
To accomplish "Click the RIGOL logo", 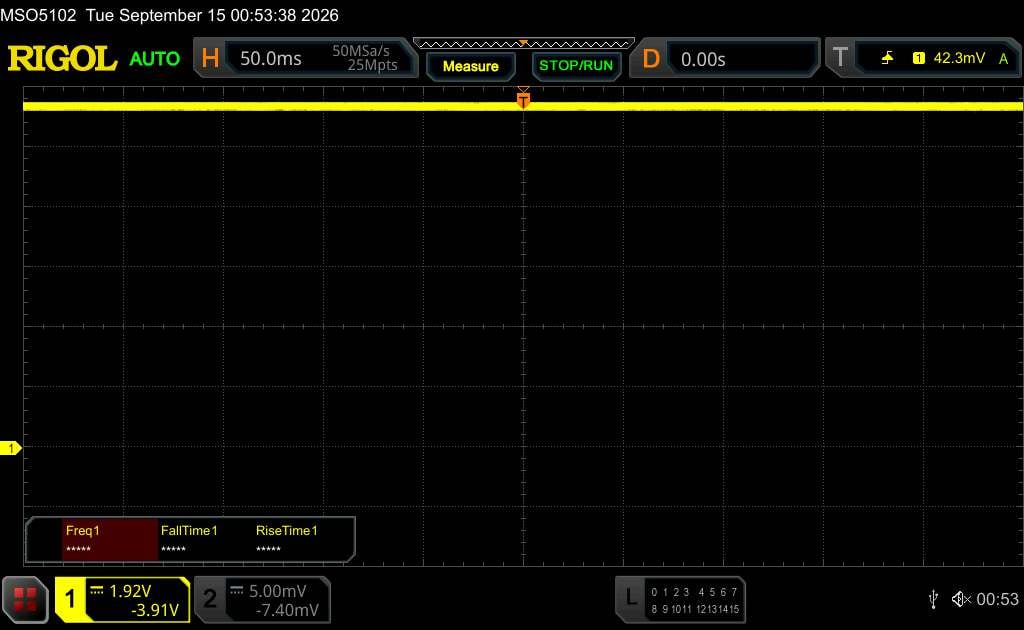I will (62, 59).
